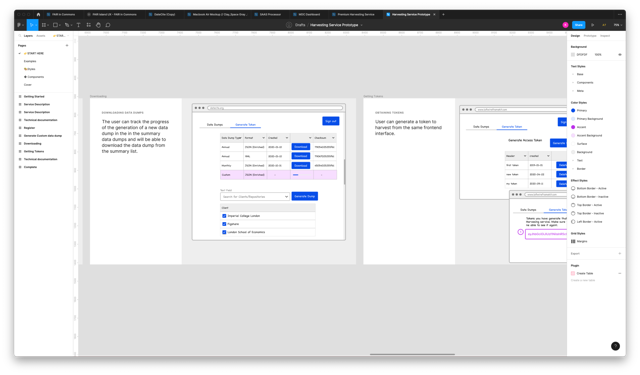Expand the Base text style group
Viewport: 640px width, 375px height.
coord(573,74)
